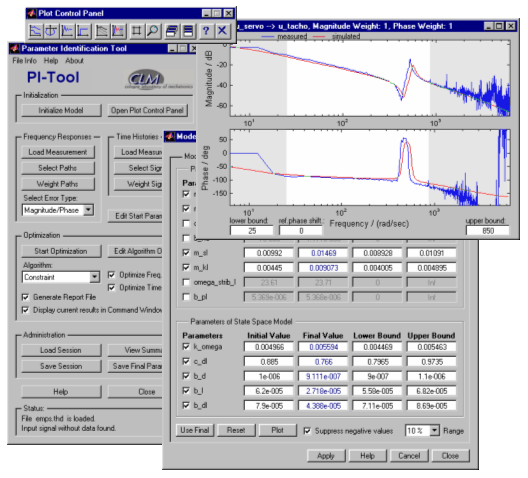Click Load Measurement under Frequency Responses
Viewport: 528px width, 478px height.
58,152
